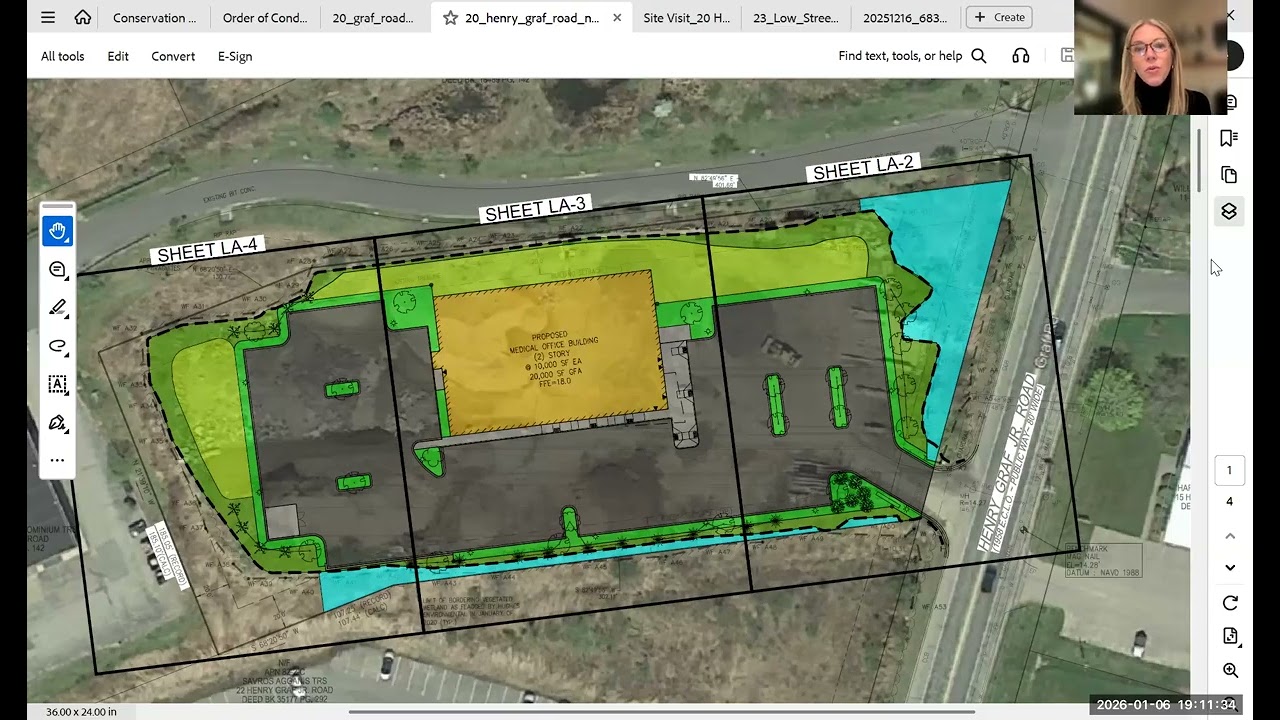Viewport: 1280px width, 720px height.
Task: Click current page number box
Action: click(x=1230, y=470)
